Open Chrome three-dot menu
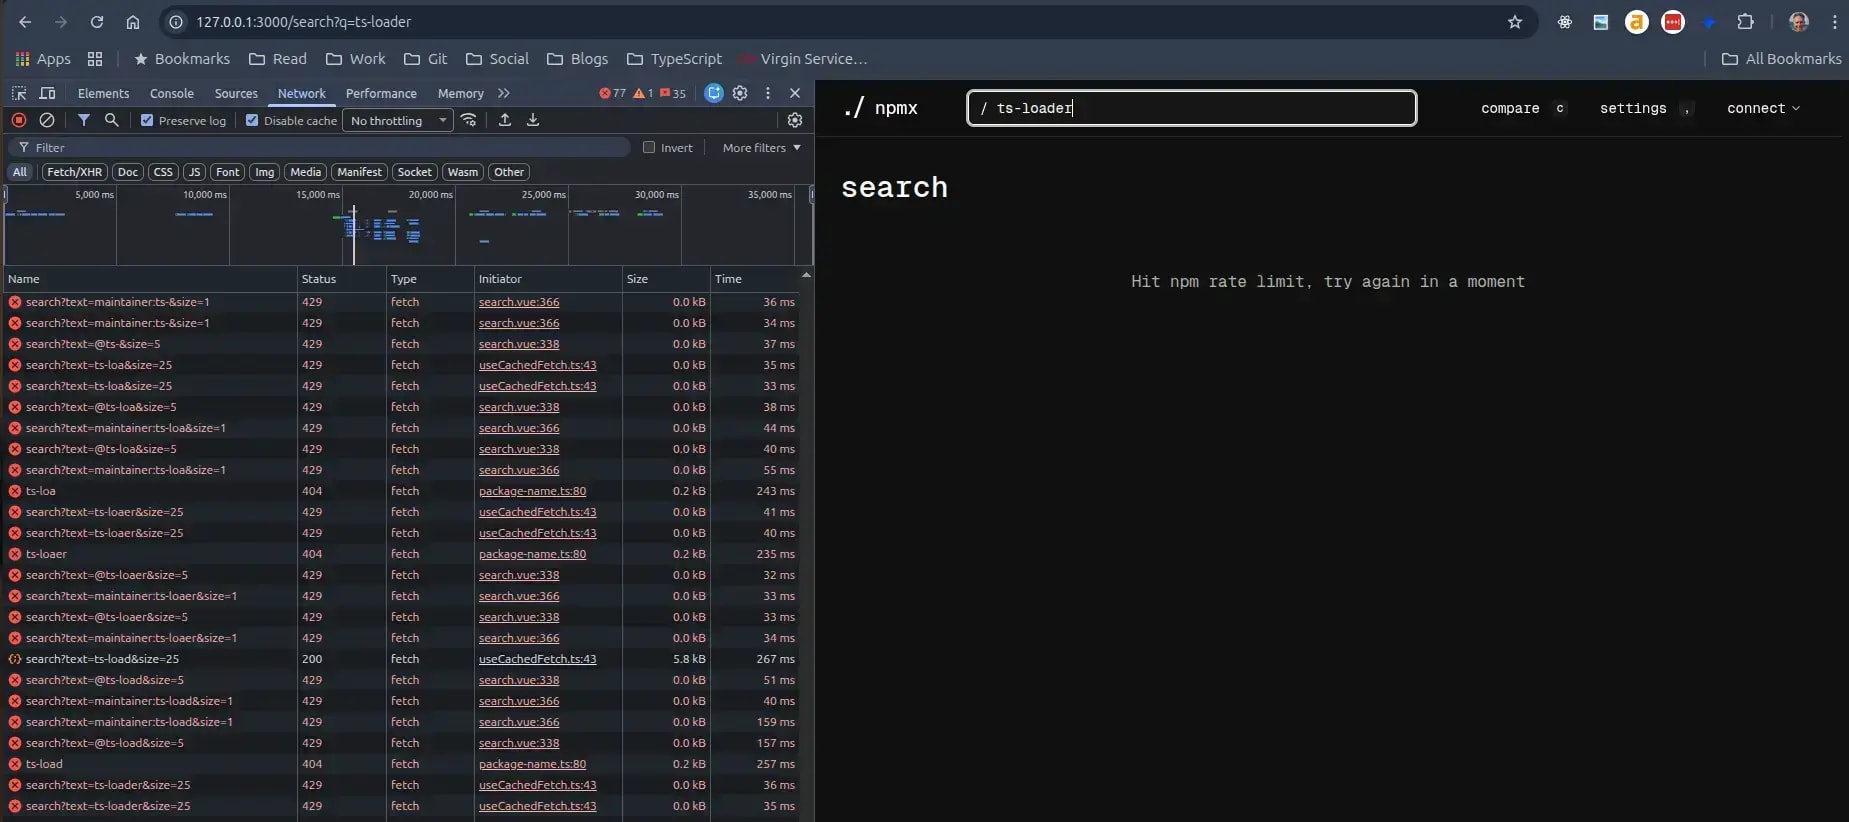1849x822 pixels. (x=1835, y=22)
